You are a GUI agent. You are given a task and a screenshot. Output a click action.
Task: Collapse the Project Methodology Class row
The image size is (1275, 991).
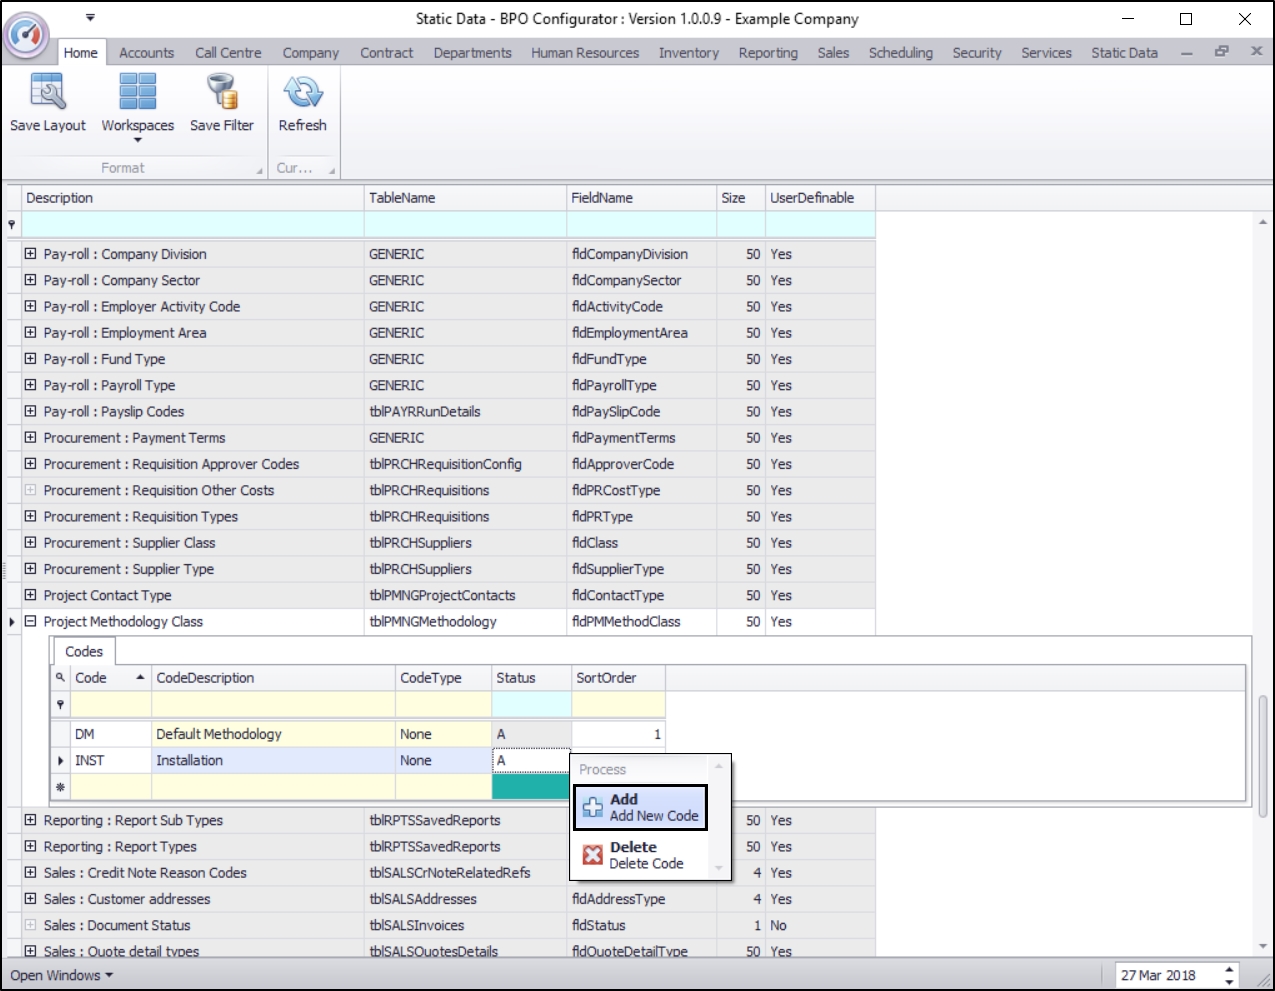pos(30,621)
